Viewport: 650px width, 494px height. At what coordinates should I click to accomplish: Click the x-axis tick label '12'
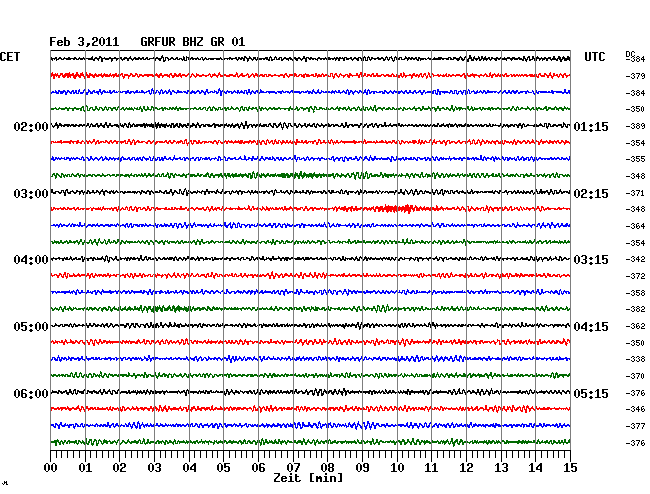pyautogui.click(x=466, y=468)
